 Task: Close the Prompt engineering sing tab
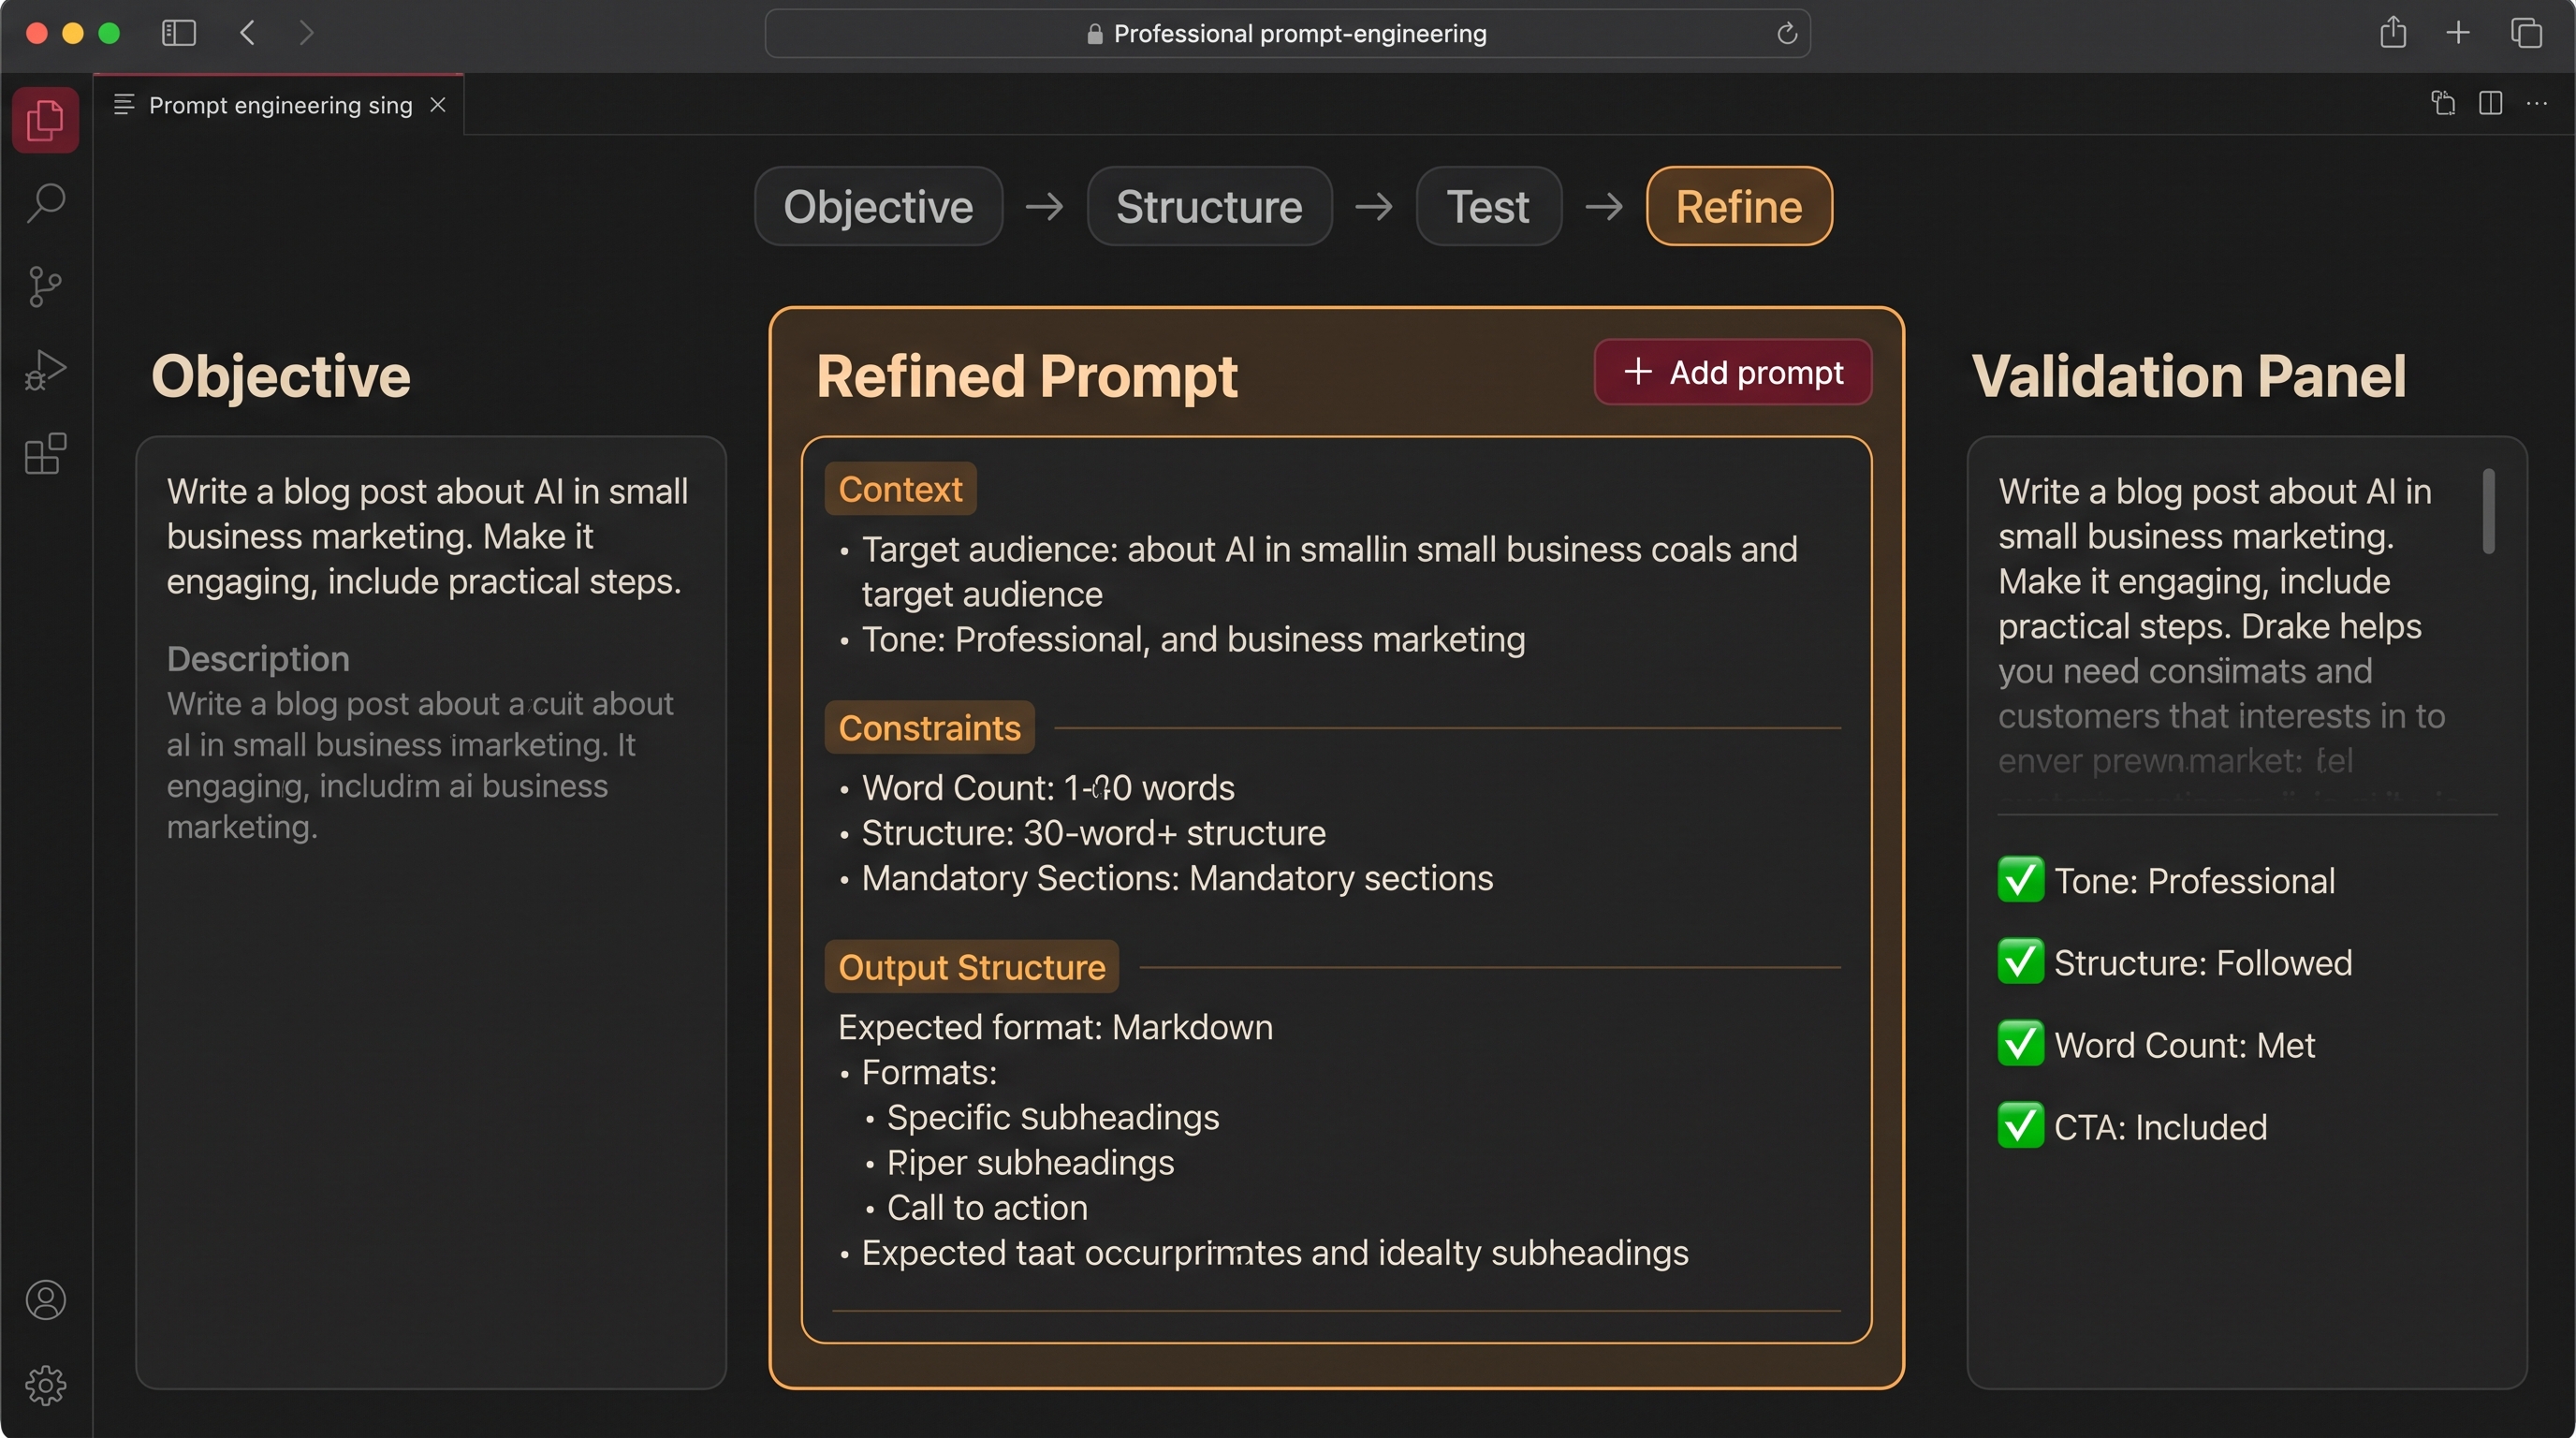[438, 105]
